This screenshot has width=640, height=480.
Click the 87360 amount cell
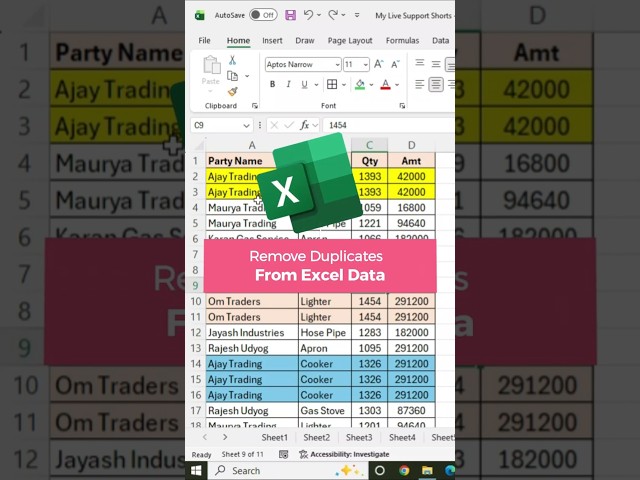pyautogui.click(x=411, y=411)
